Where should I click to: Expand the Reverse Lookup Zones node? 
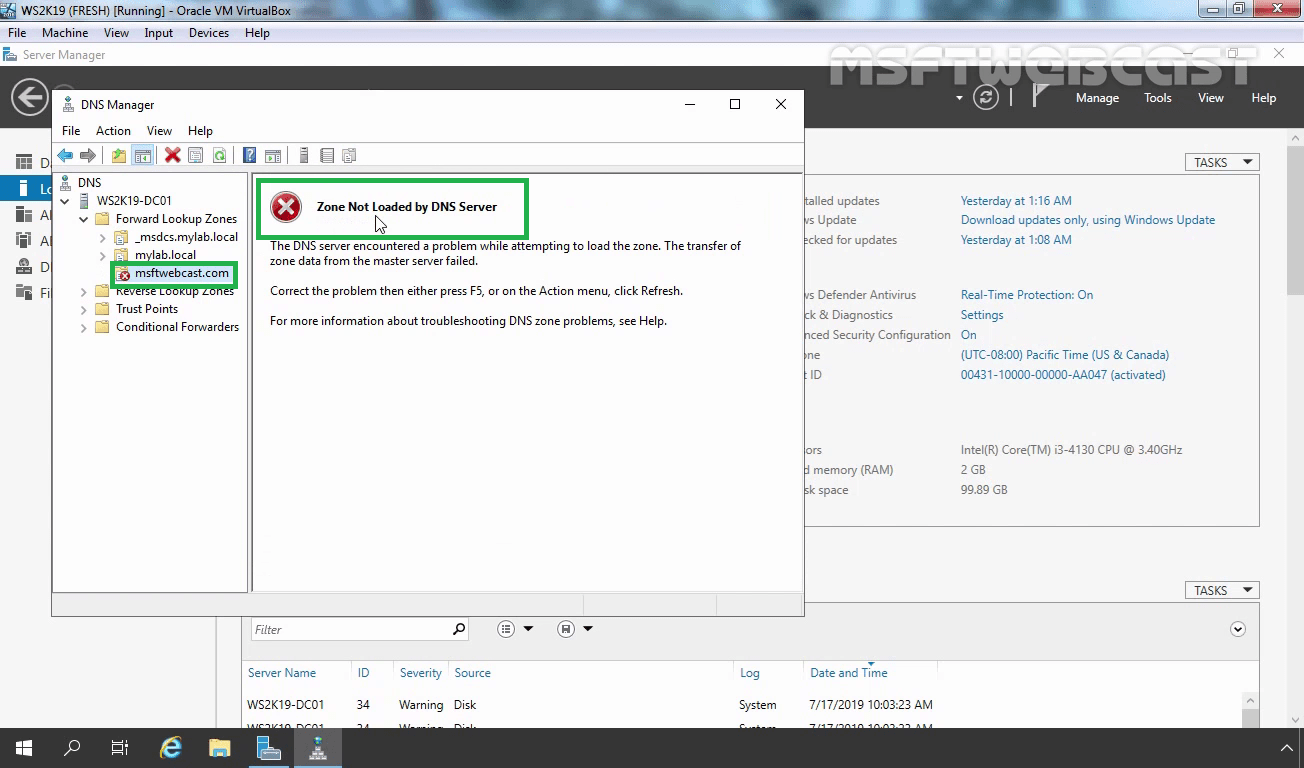[84, 291]
